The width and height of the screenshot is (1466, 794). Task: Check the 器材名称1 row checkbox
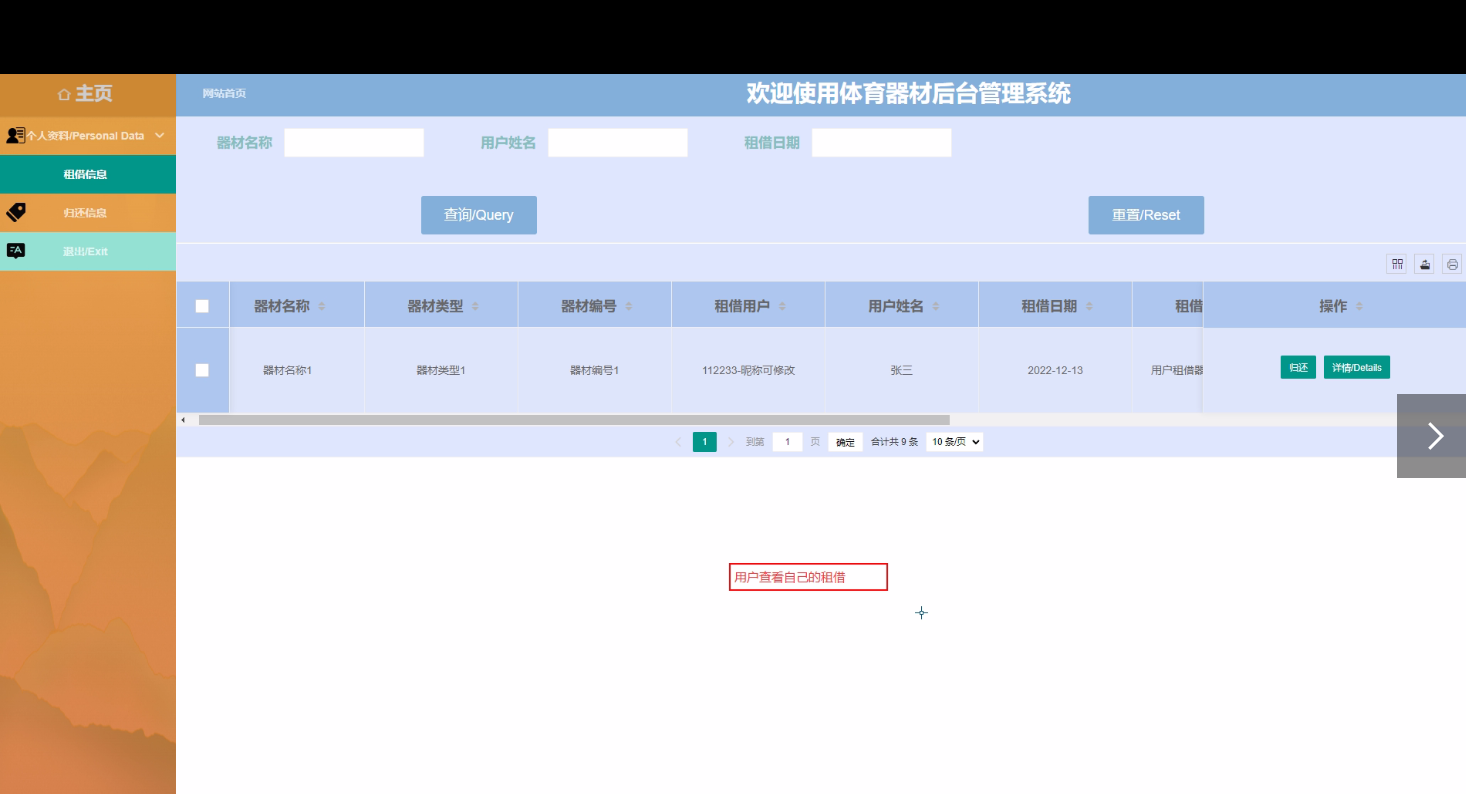pos(202,370)
